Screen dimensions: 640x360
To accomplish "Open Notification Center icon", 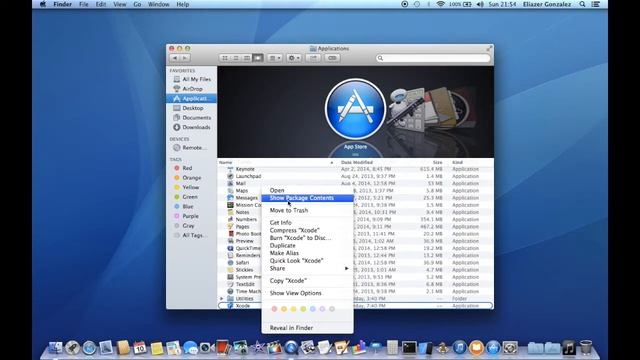I will pos(596,4).
